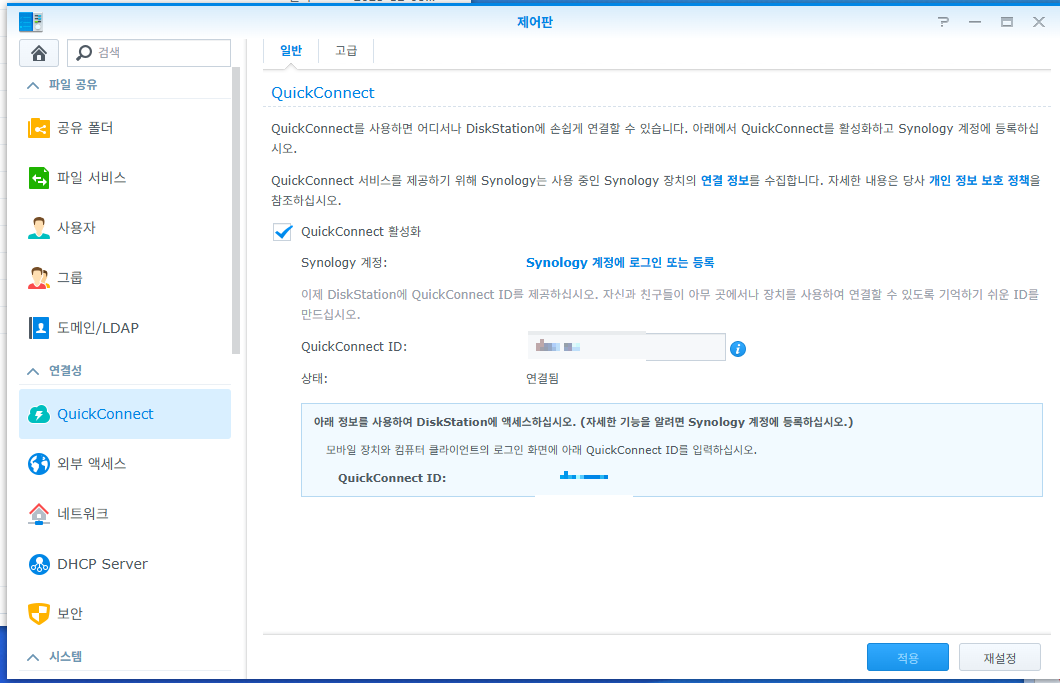Minimize the 제어판 window

point(975,22)
